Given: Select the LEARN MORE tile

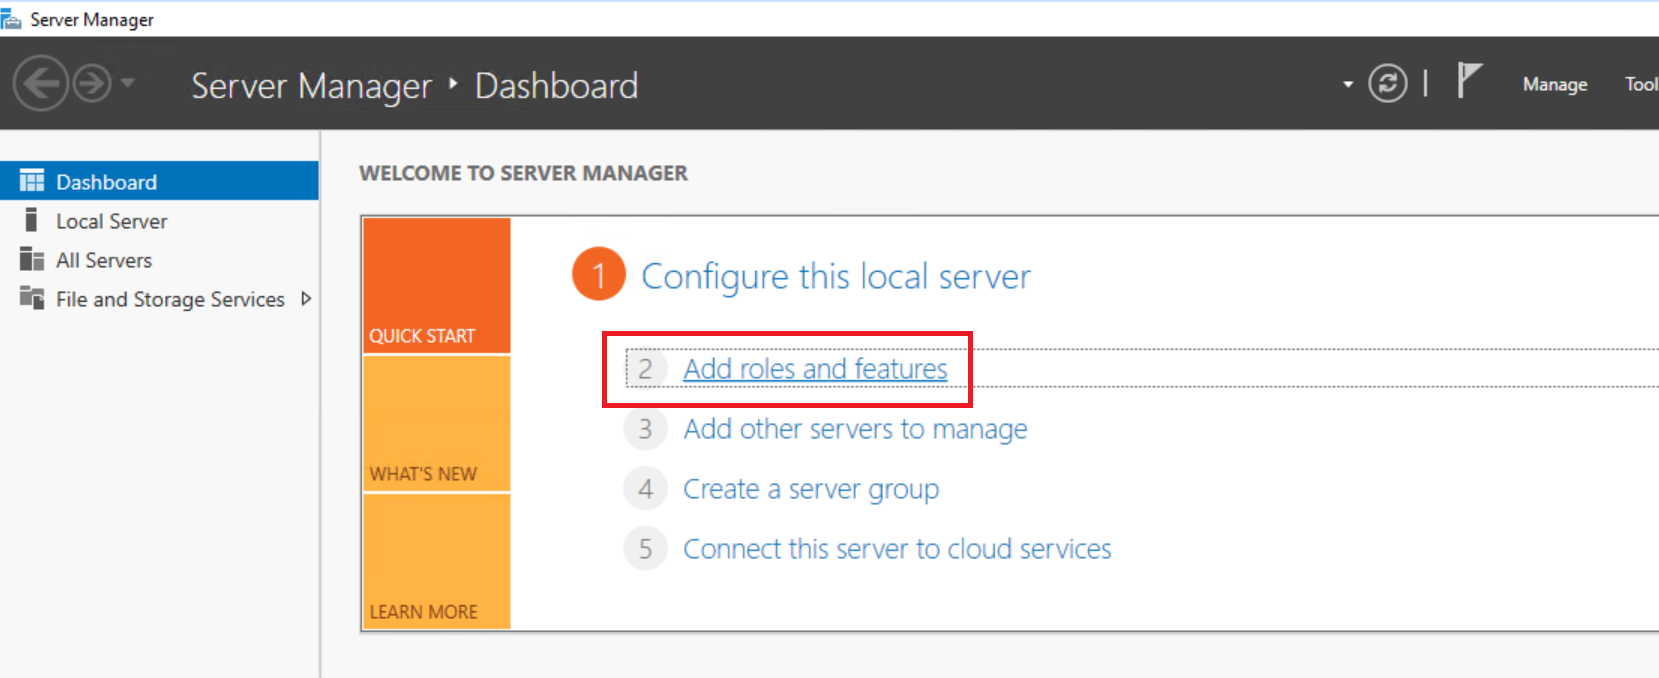Looking at the screenshot, I should click(437, 562).
